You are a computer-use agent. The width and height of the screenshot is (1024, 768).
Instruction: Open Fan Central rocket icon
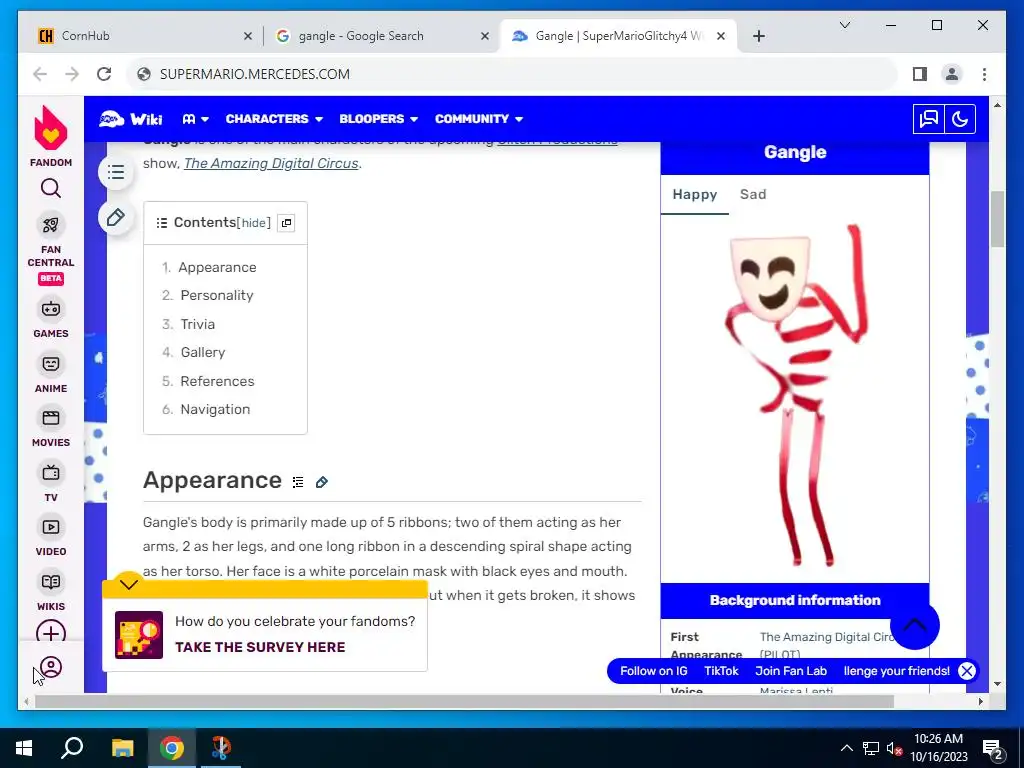pyautogui.click(x=50, y=225)
